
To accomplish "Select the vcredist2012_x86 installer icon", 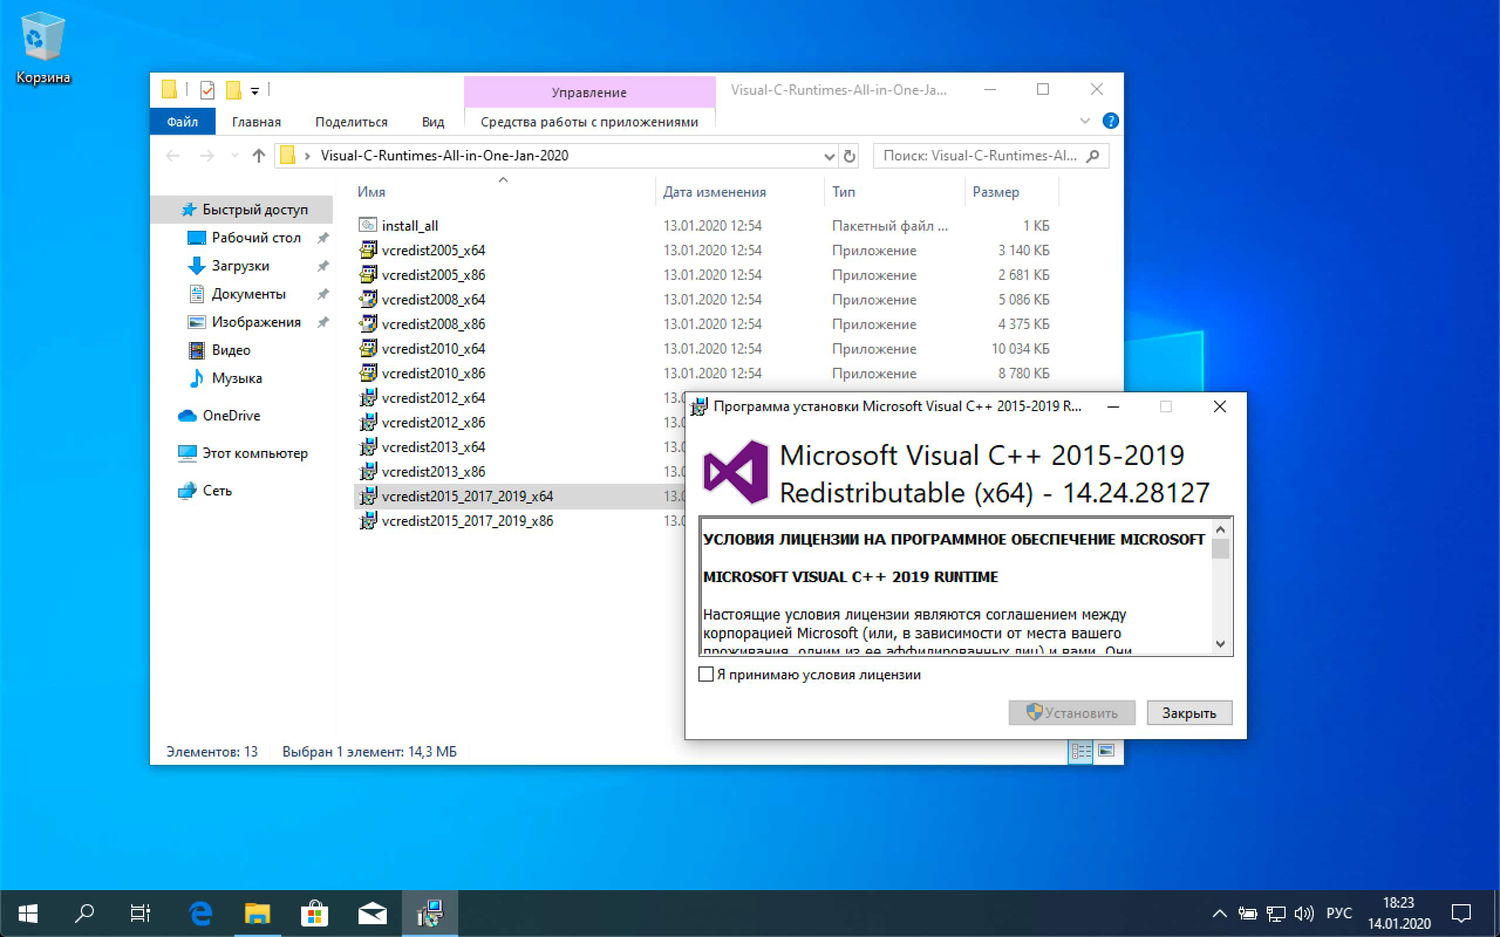I will [368, 422].
